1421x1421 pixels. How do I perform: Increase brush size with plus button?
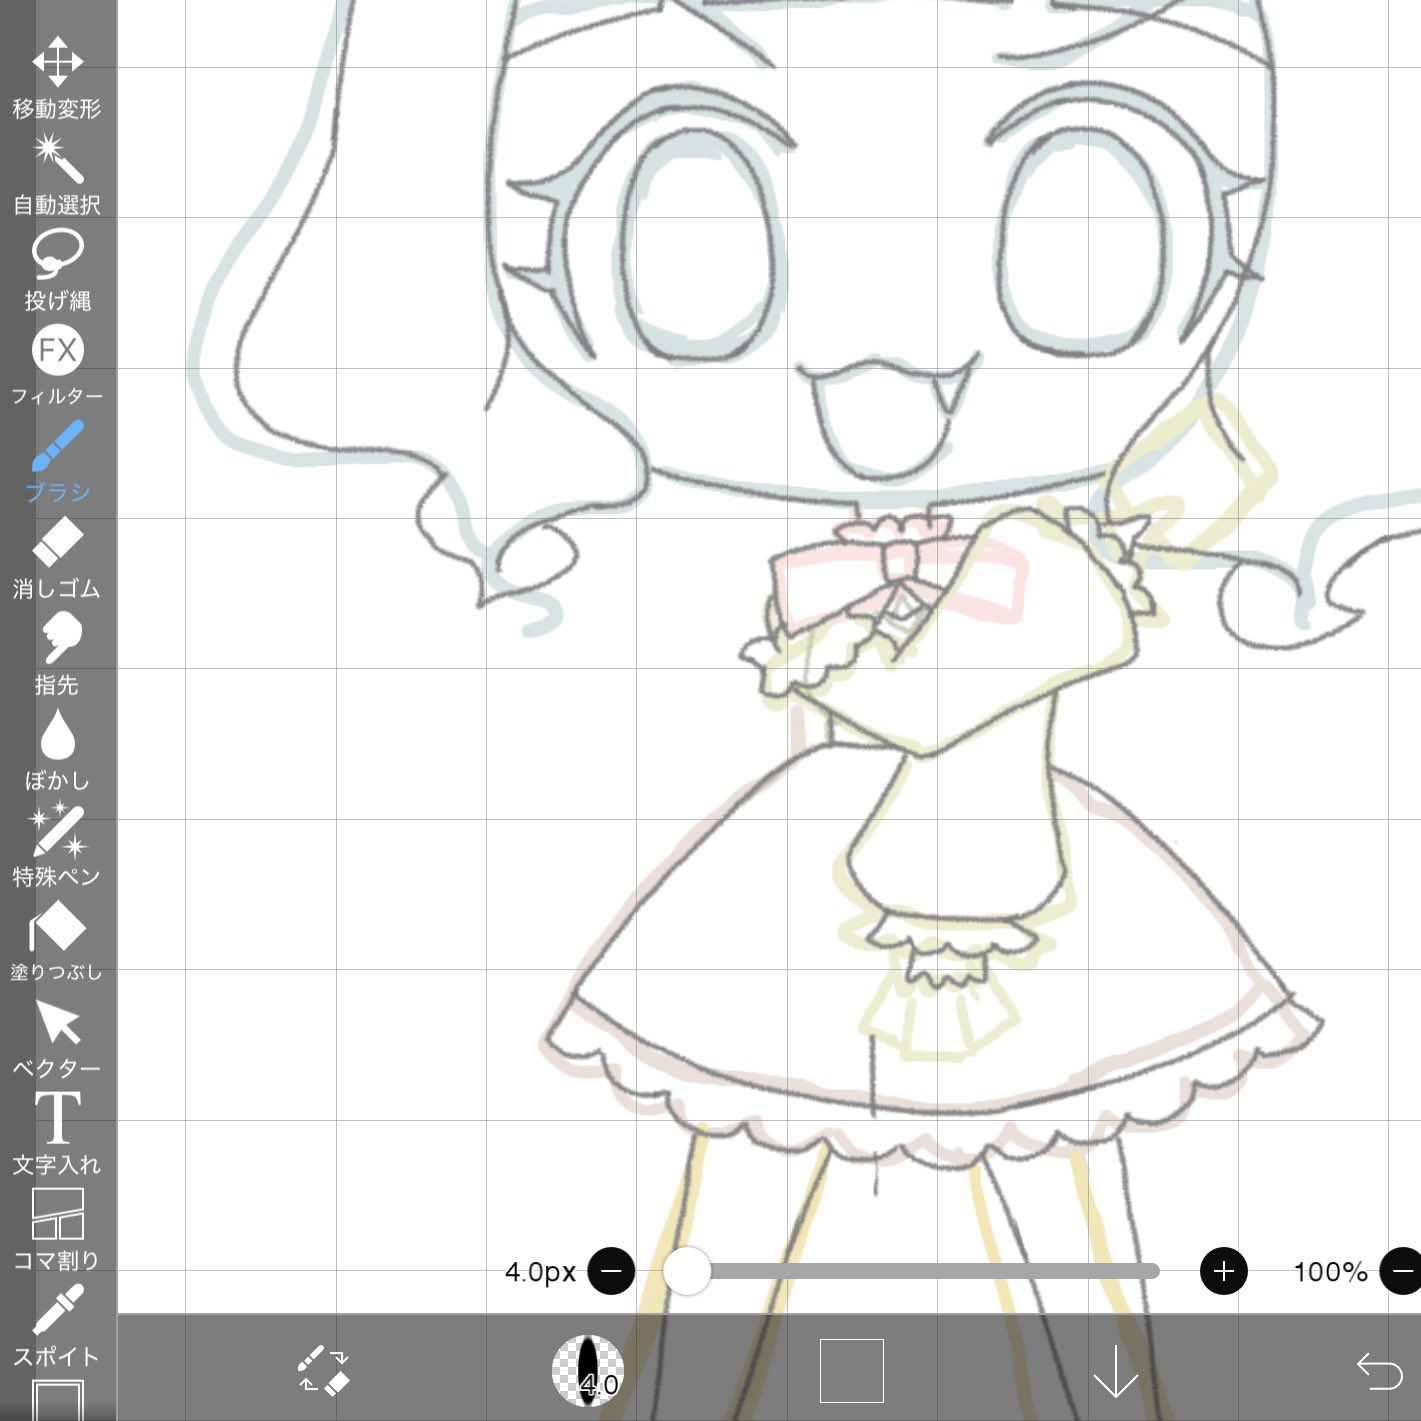1224,1271
